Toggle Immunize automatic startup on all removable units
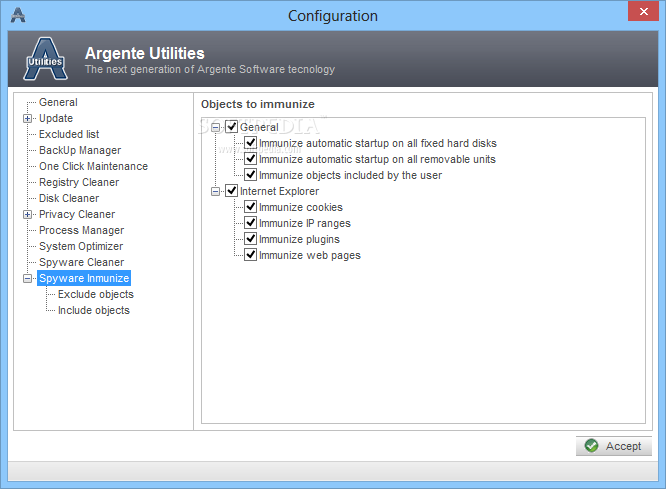666x489 pixels. point(251,159)
